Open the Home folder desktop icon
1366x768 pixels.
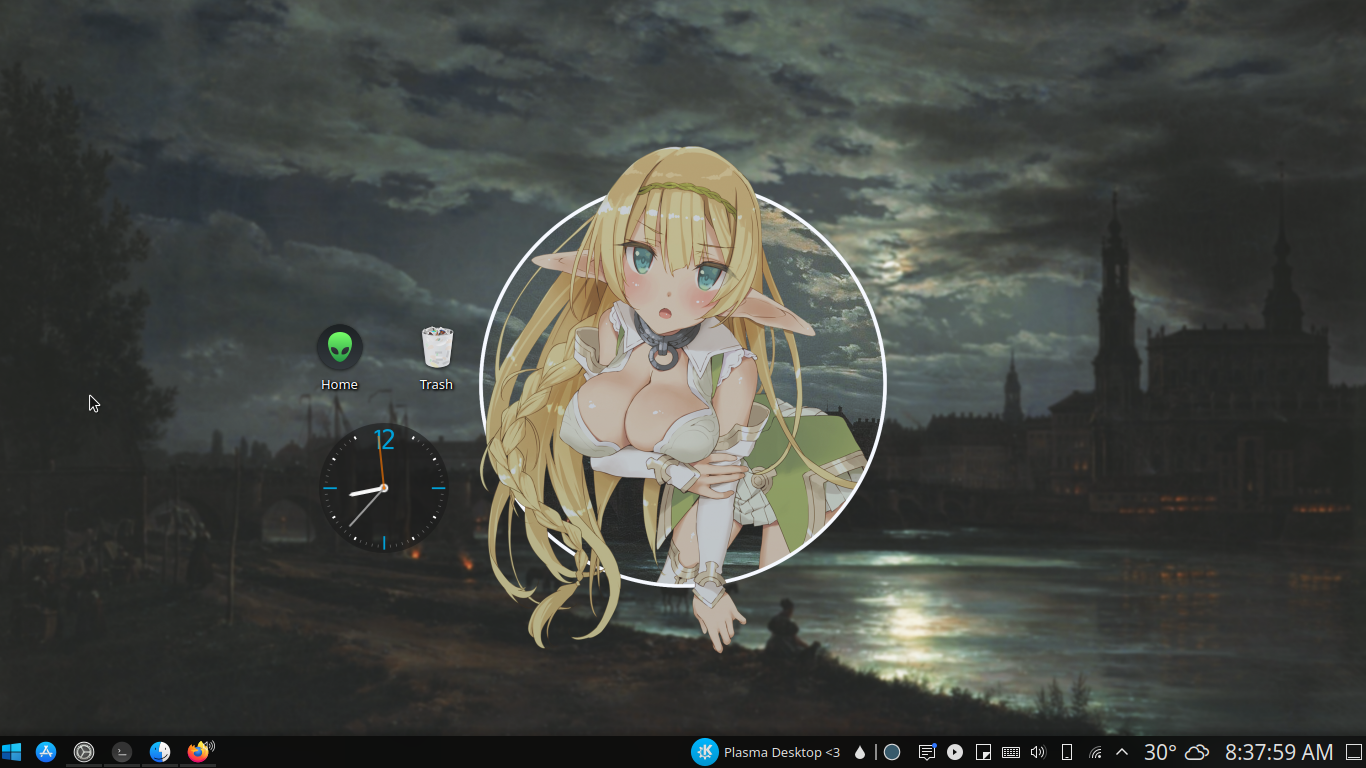pyautogui.click(x=340, y=358)
